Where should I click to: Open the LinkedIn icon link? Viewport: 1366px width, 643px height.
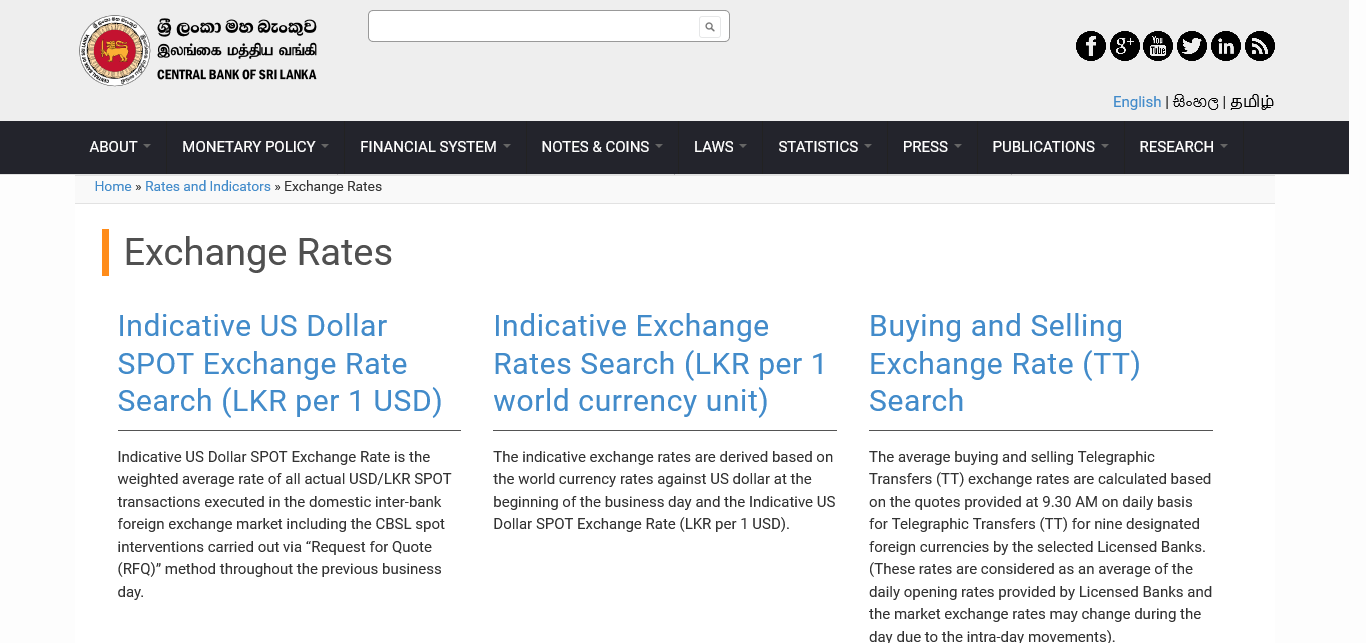pyautogui.click(x=1226, y=46)
